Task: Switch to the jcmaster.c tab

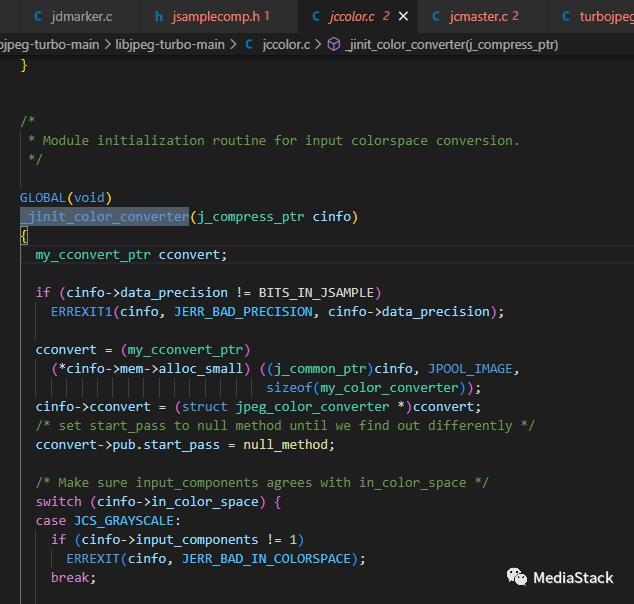Action: point(478,17)
